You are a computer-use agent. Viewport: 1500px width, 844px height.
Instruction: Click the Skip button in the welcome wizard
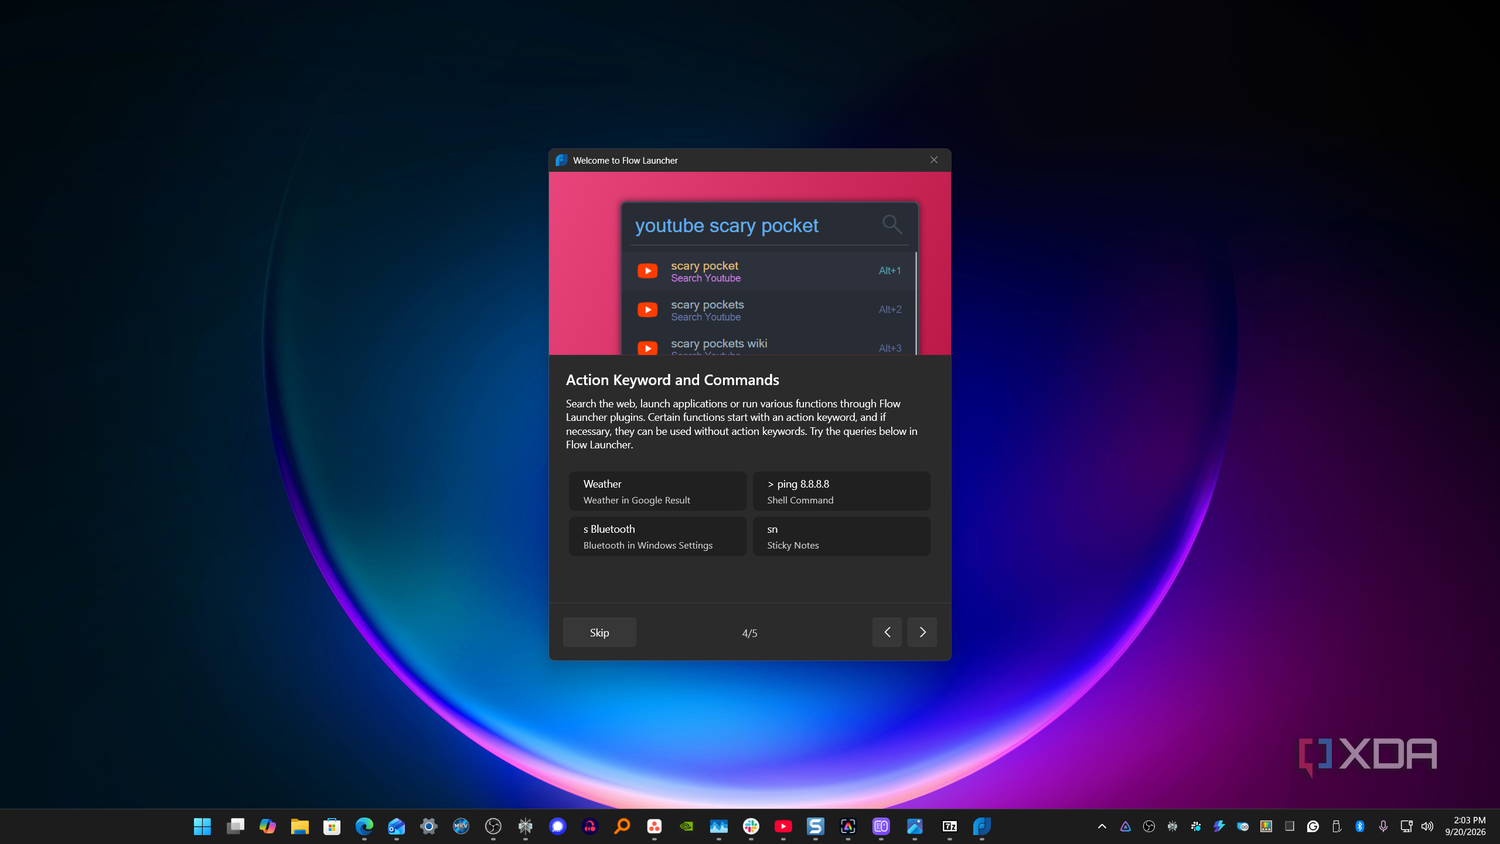coord(599,632)
